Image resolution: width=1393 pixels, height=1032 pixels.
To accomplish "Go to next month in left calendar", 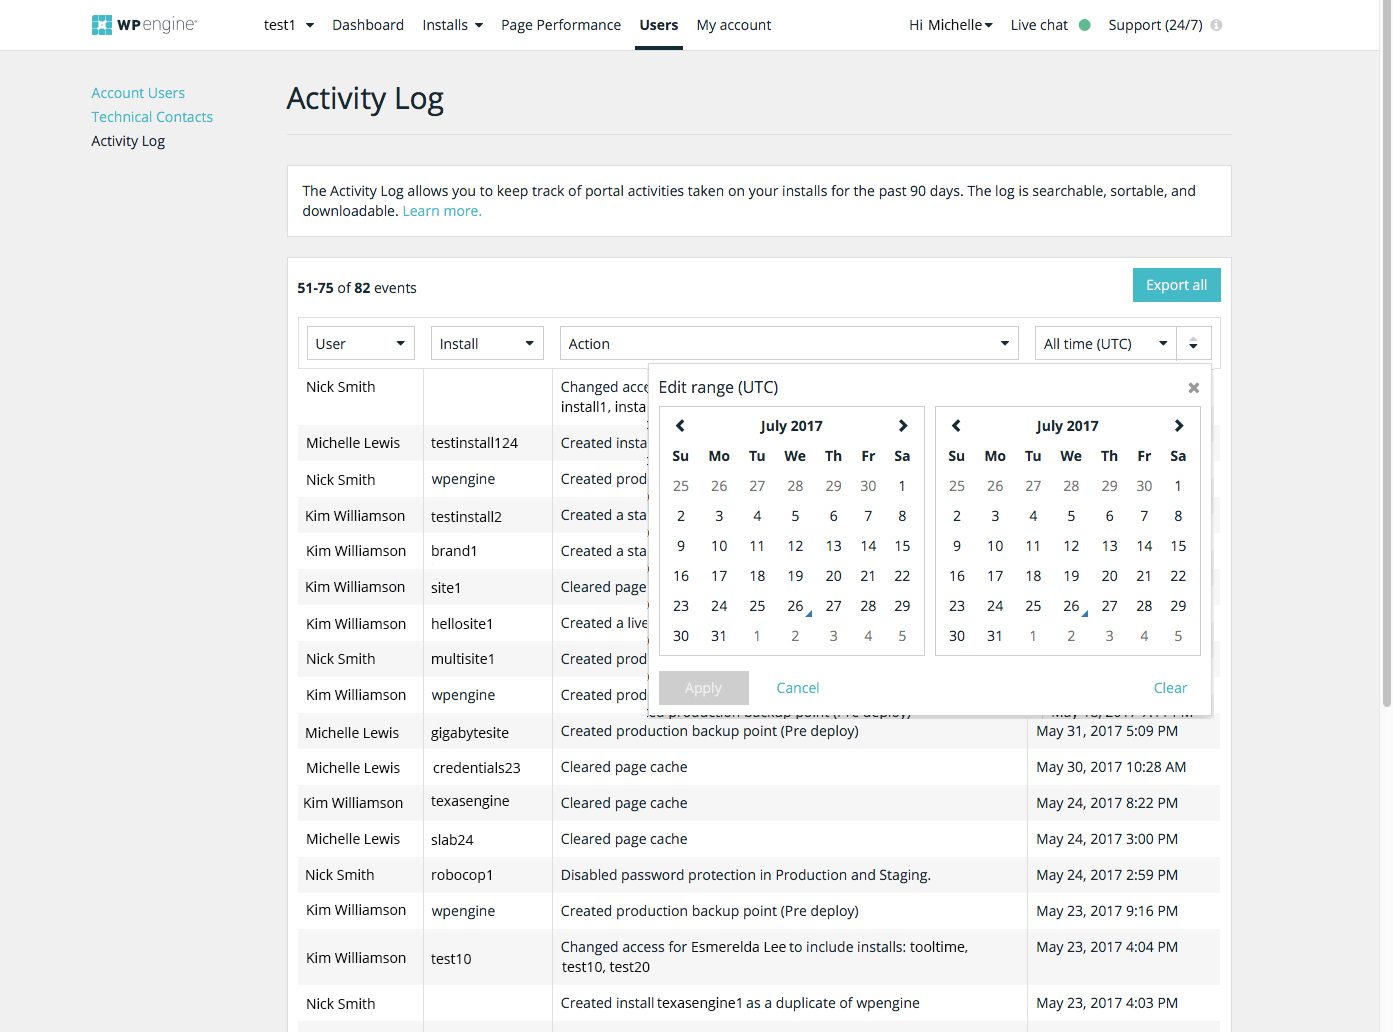I will pyautogui.click(x=902, y=426).
